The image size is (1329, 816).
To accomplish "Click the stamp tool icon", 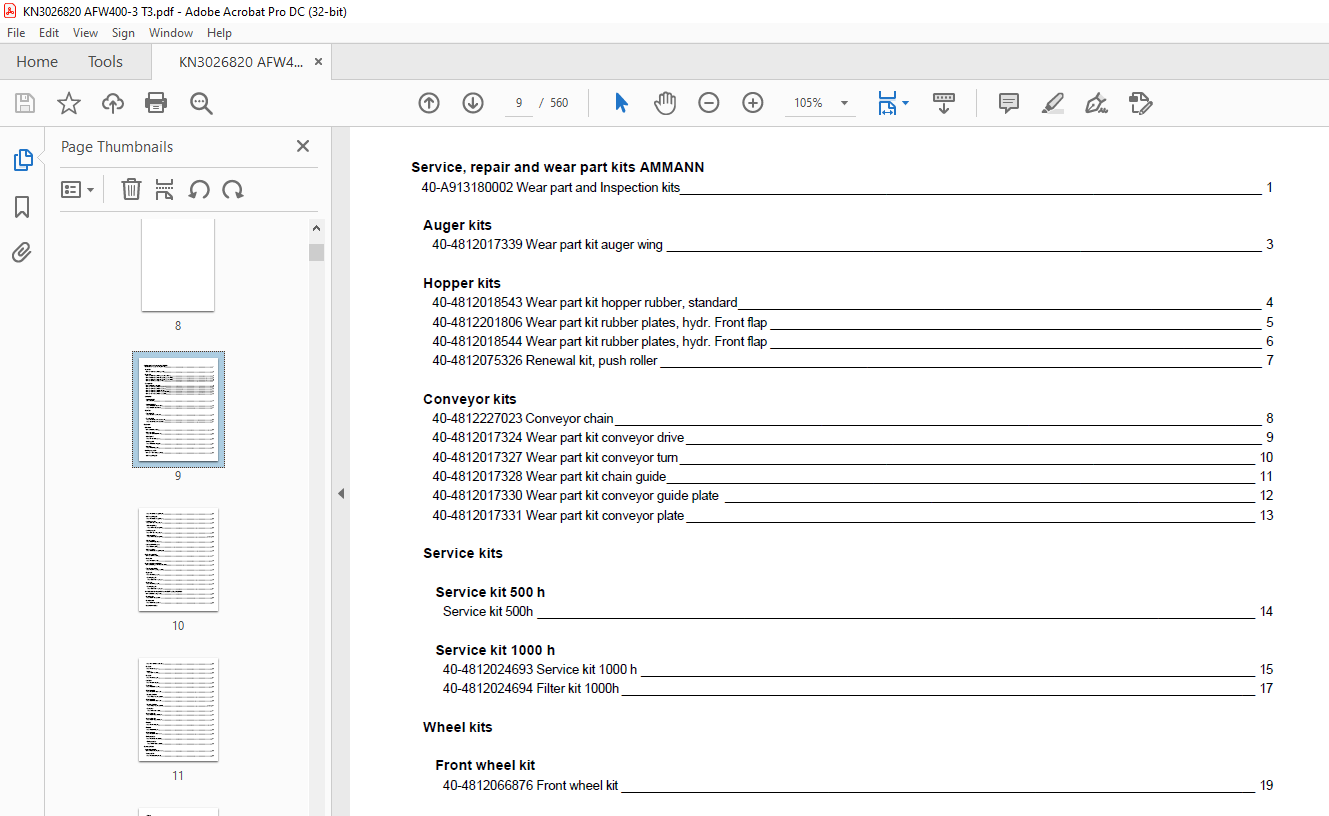I will click(x=1140, y=103).
